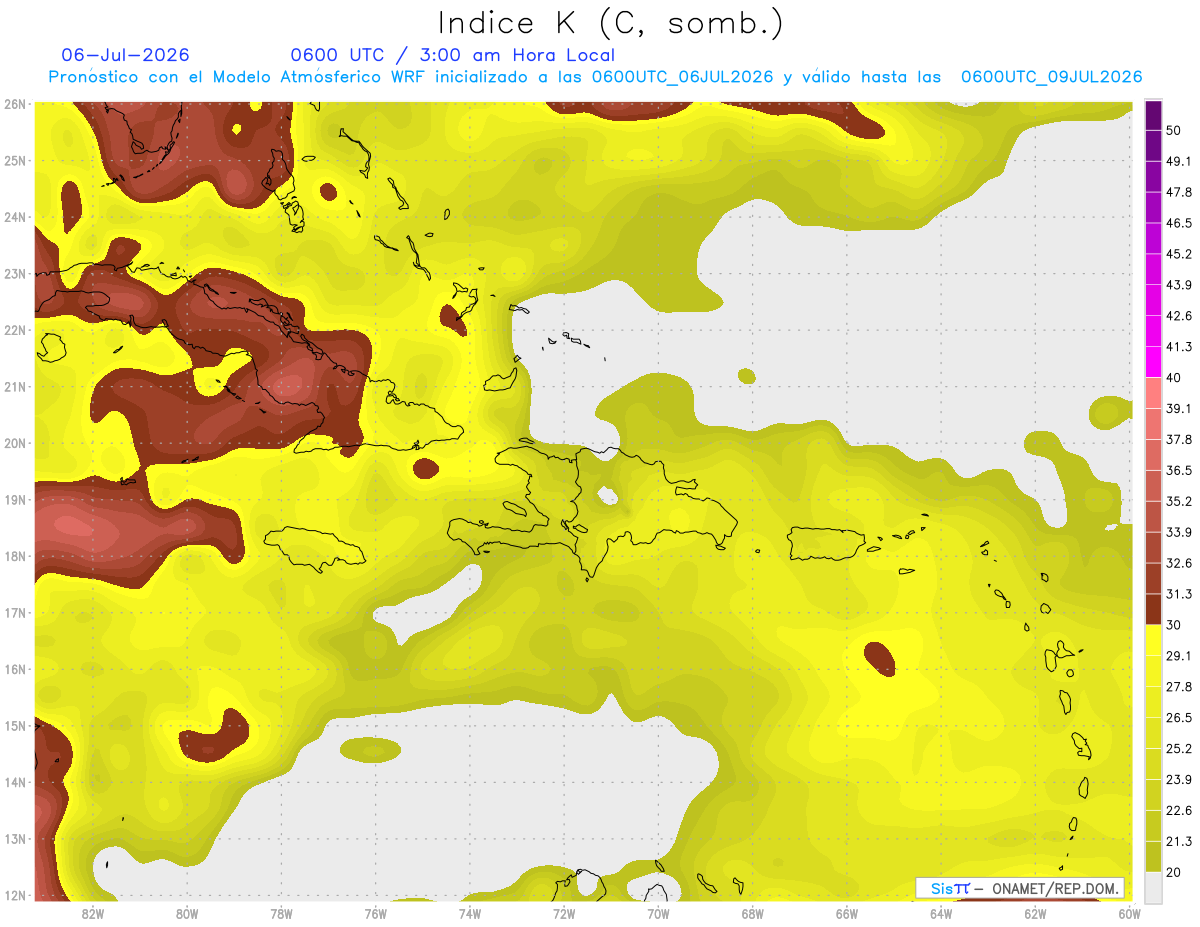Click the Puerto Rico island outline on the map
The width and height of the screenshot is (1200, 927).
(826, 544)
